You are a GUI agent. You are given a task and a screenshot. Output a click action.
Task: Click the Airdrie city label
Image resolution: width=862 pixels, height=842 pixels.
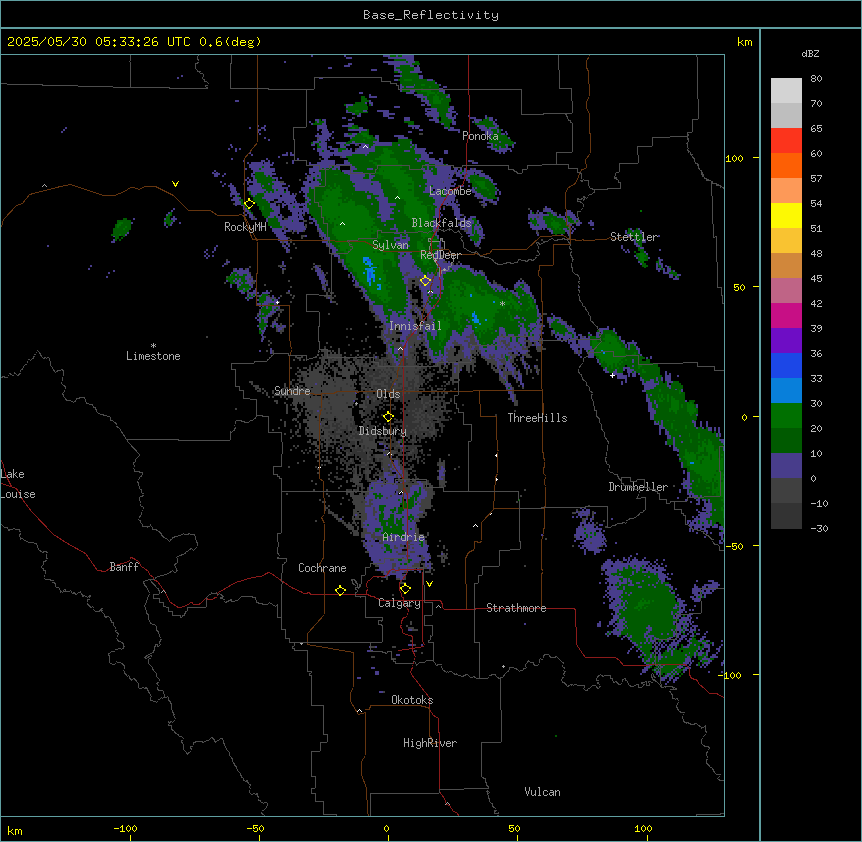coord(403,537)
